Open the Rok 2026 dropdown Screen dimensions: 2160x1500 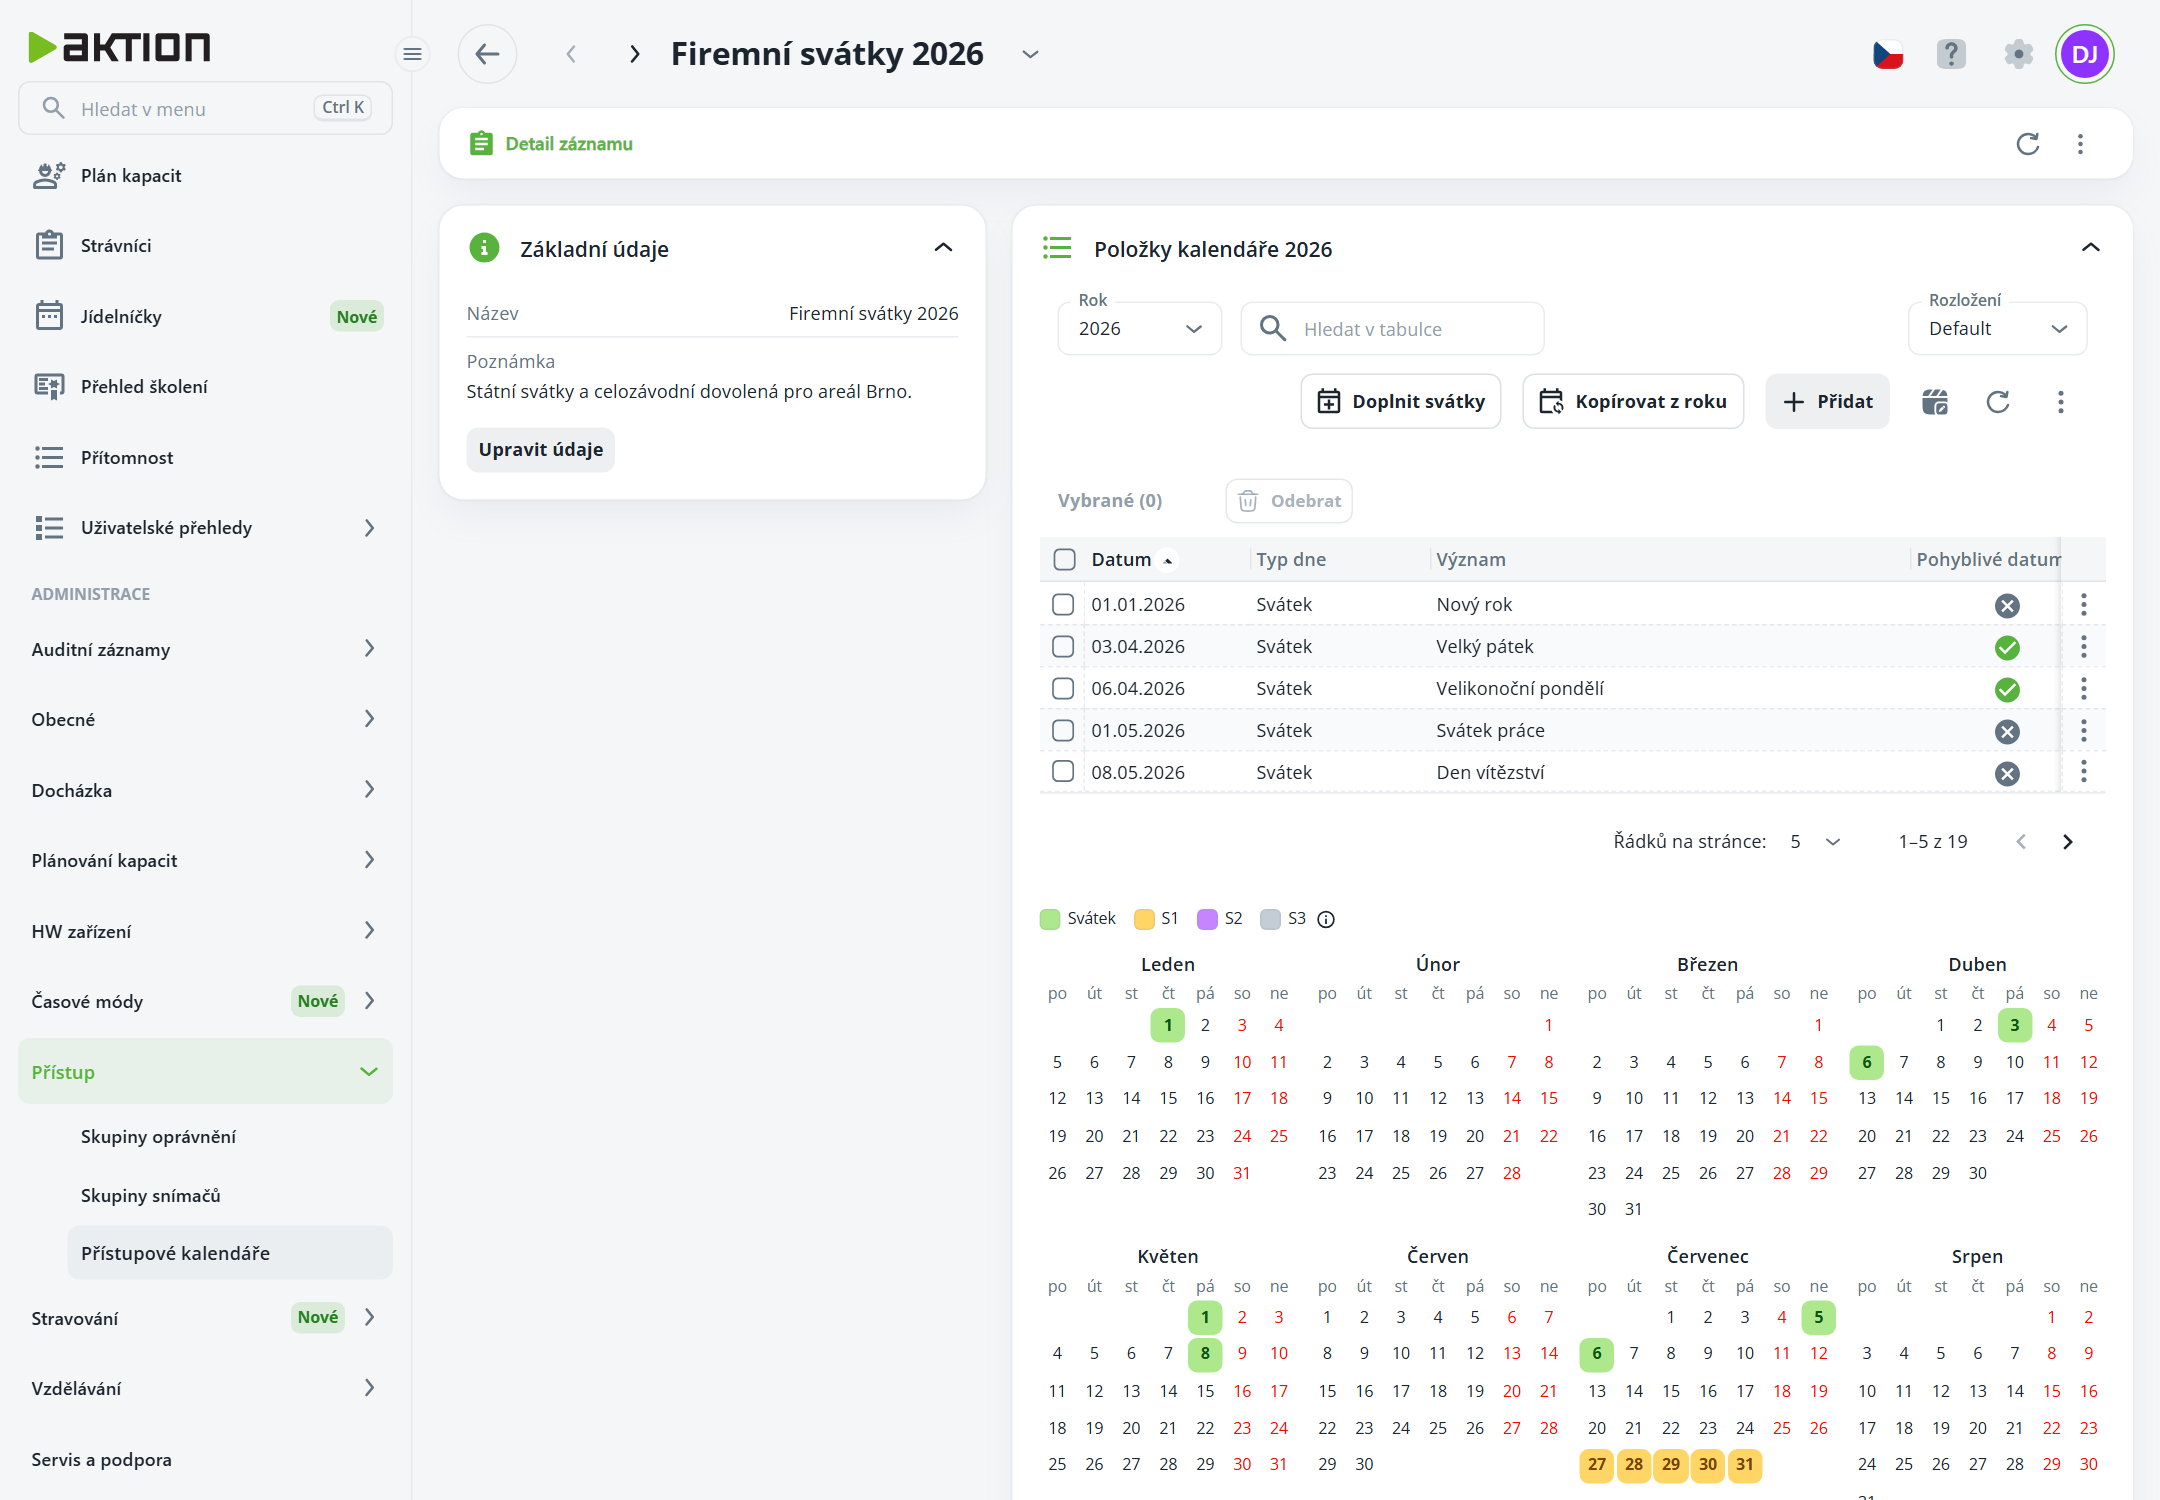point(1139,329)
